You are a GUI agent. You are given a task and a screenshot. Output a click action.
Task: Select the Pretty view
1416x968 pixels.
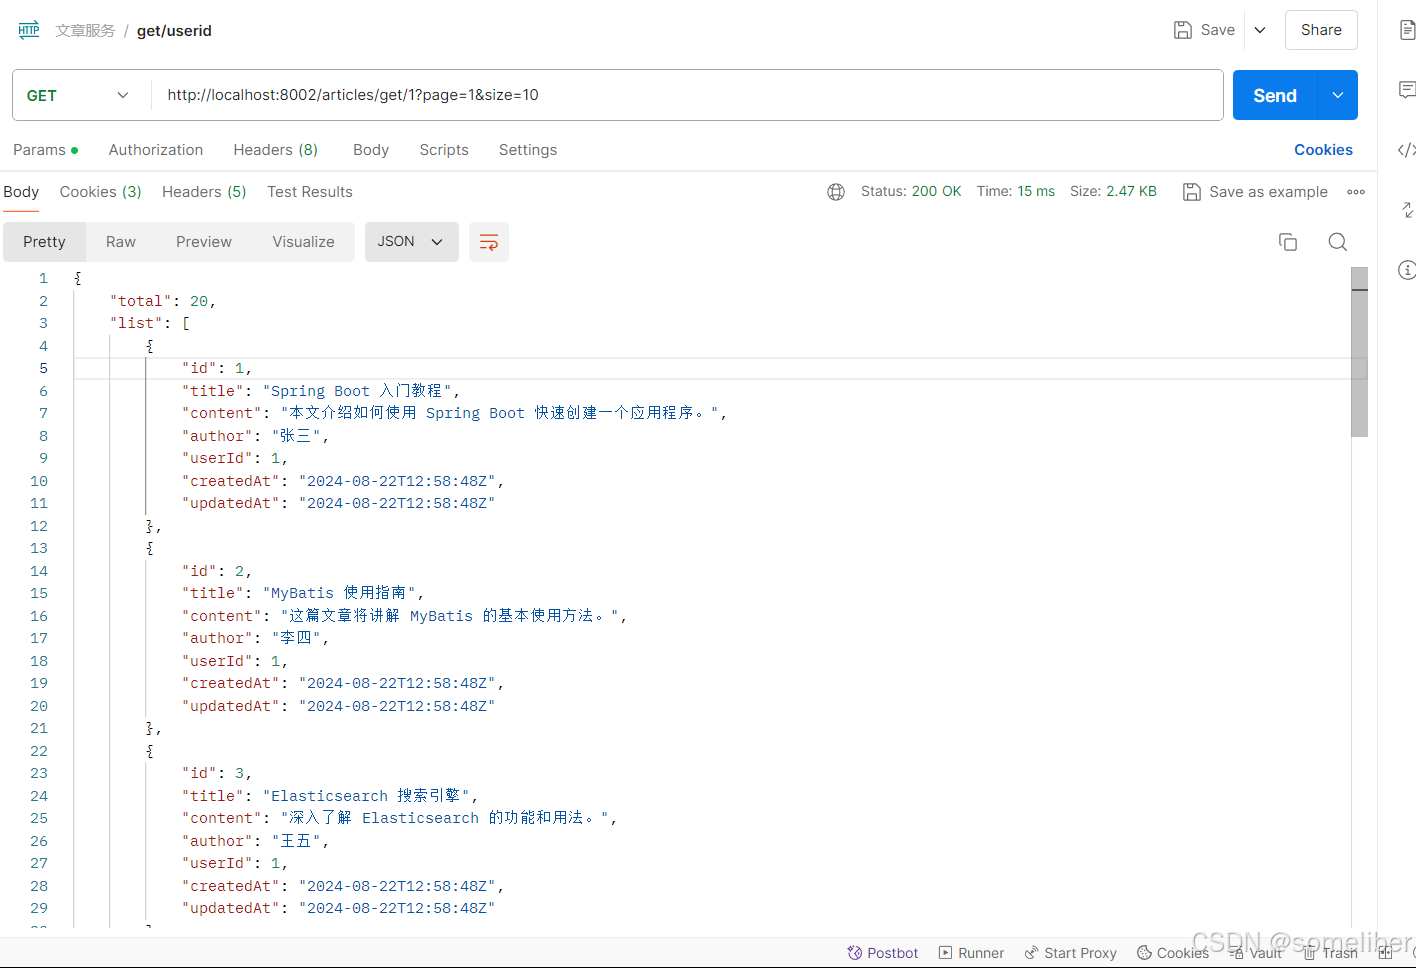pyautogui.click(x=45, y=242)
